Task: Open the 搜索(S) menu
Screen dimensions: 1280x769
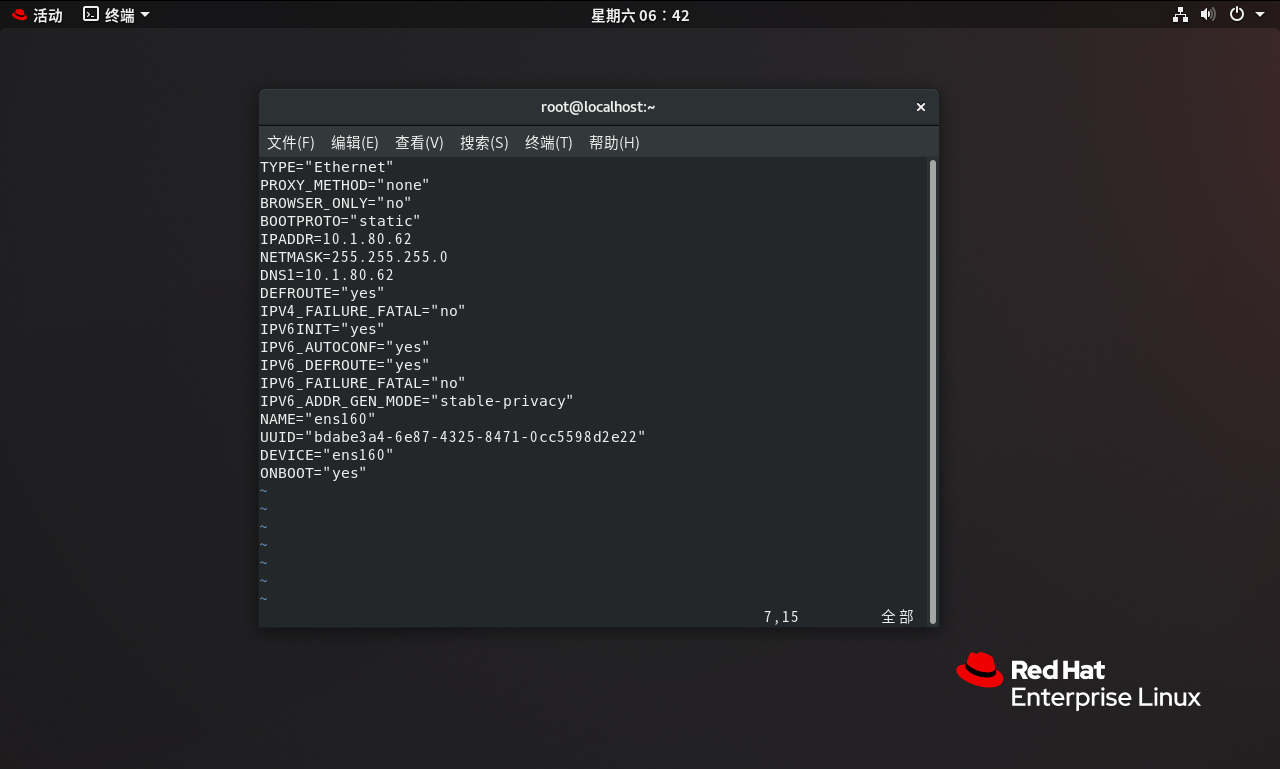Action: pos(484,143)
